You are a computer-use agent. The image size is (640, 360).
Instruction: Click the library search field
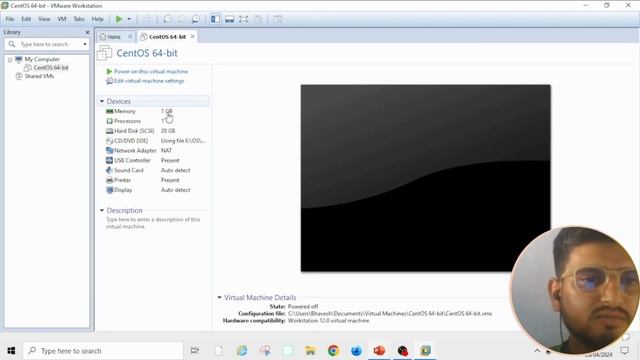point(44,44)
